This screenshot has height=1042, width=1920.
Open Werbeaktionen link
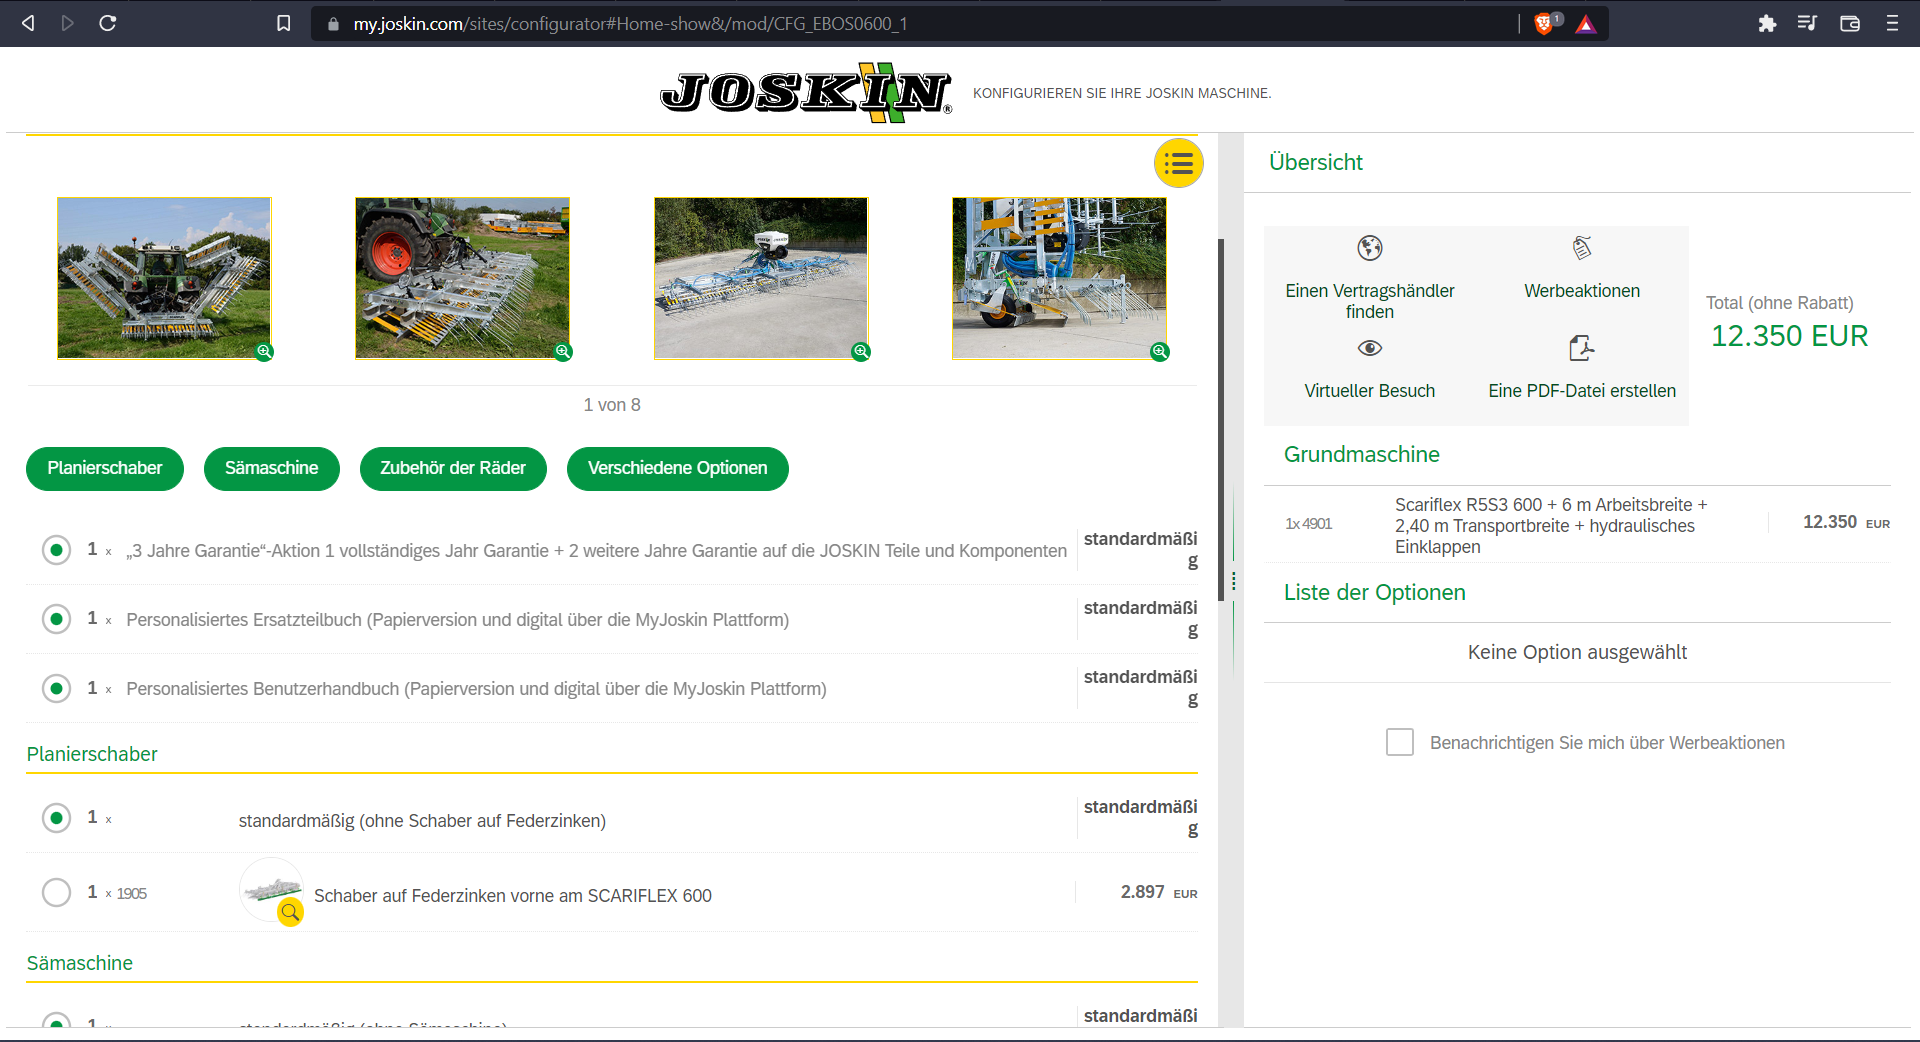pyautogui.click(x=1582, y=291)
